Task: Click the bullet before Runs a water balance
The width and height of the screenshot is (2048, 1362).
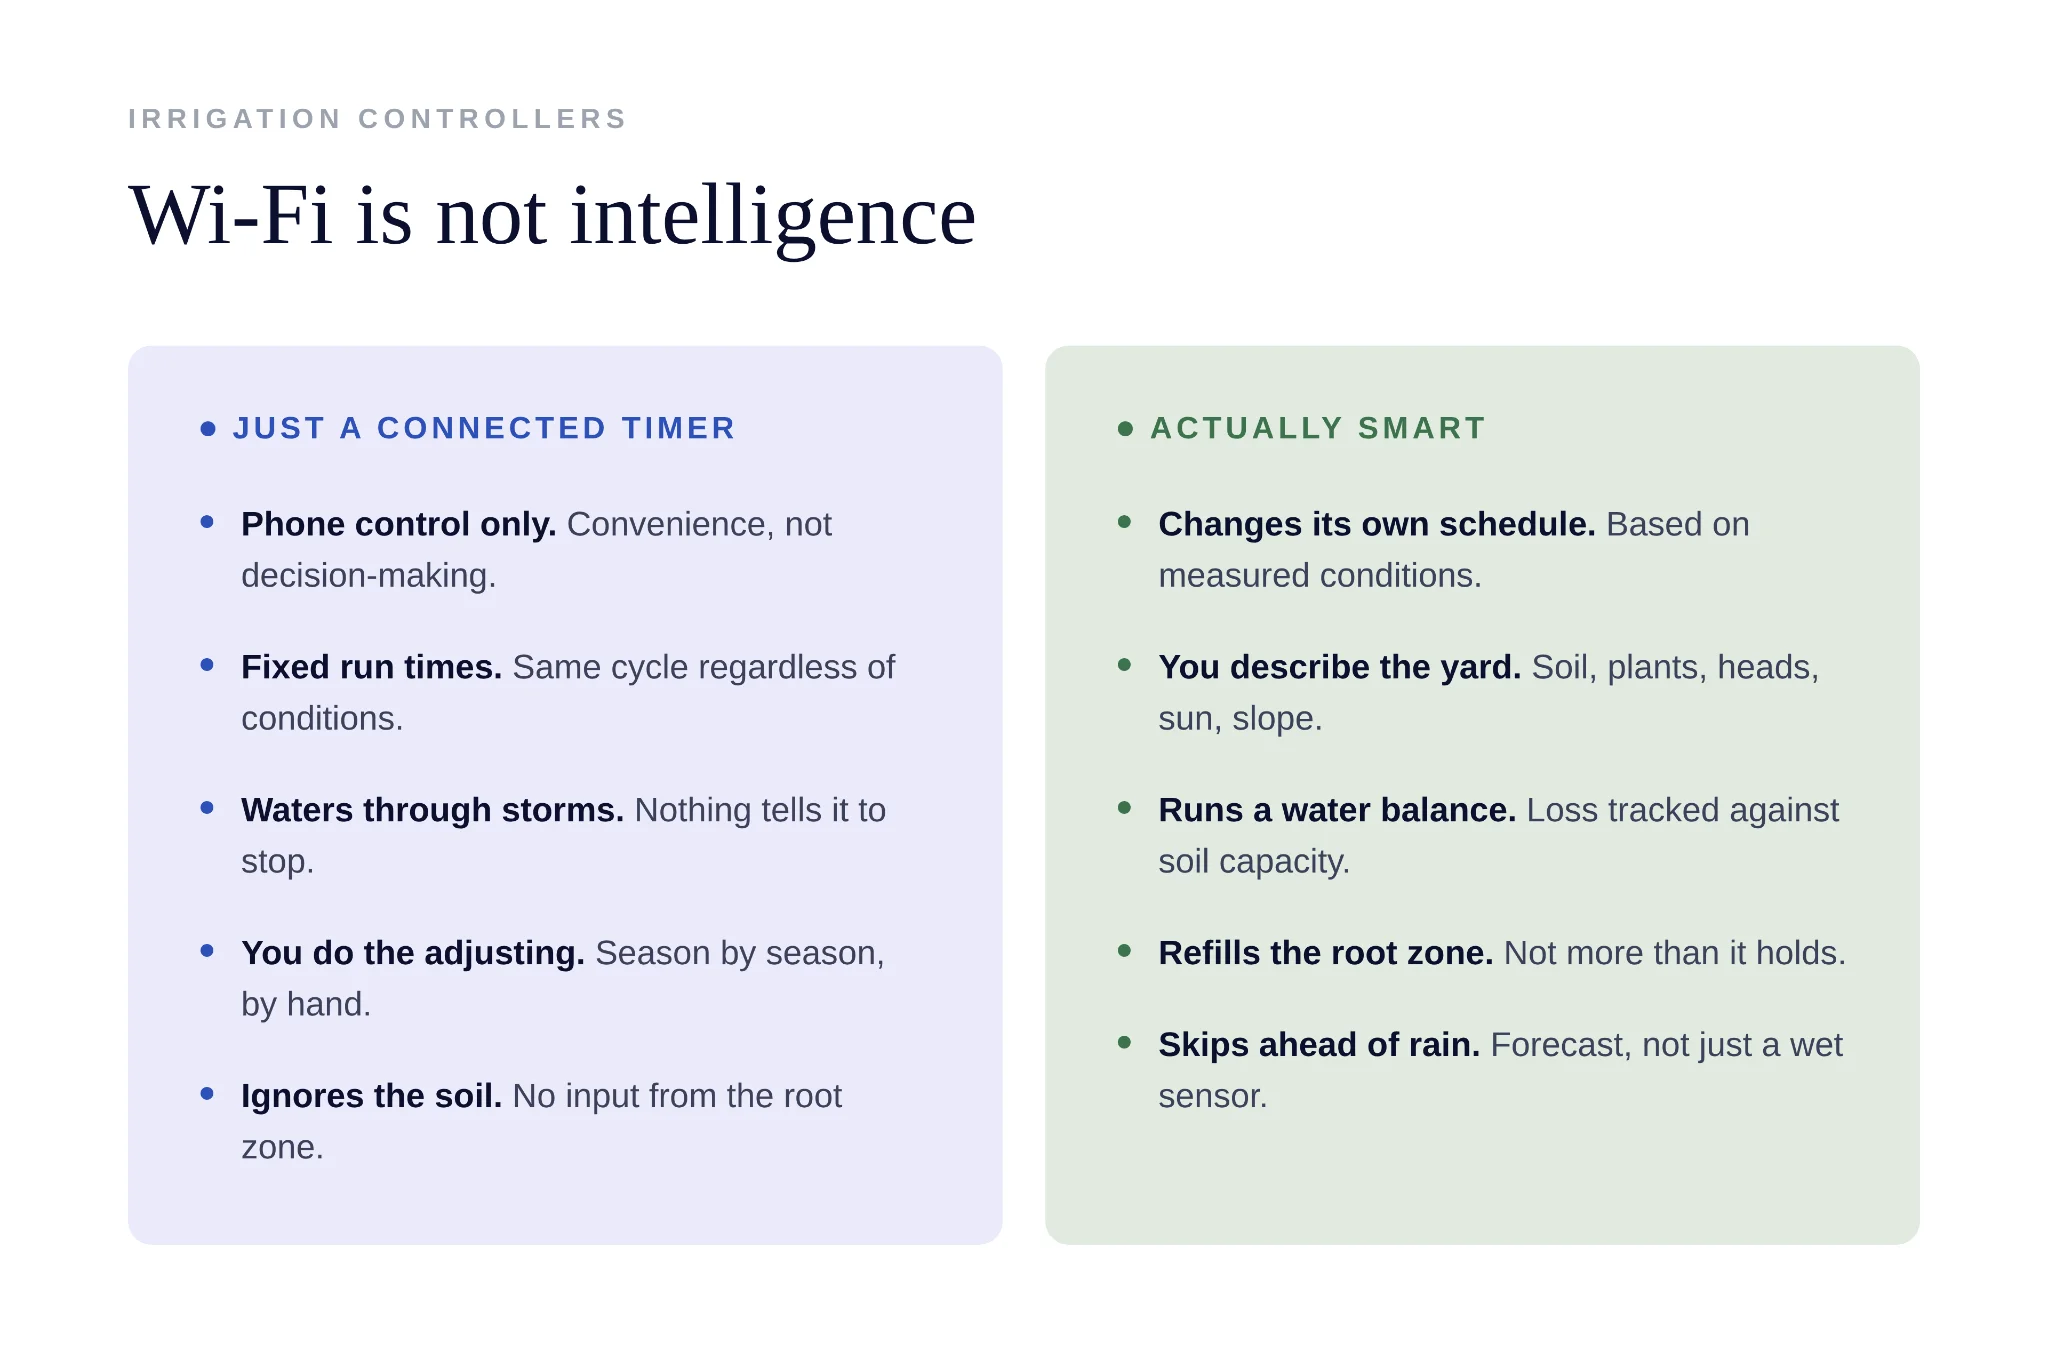Action: pyautogui.click(x=1124, y=807)
